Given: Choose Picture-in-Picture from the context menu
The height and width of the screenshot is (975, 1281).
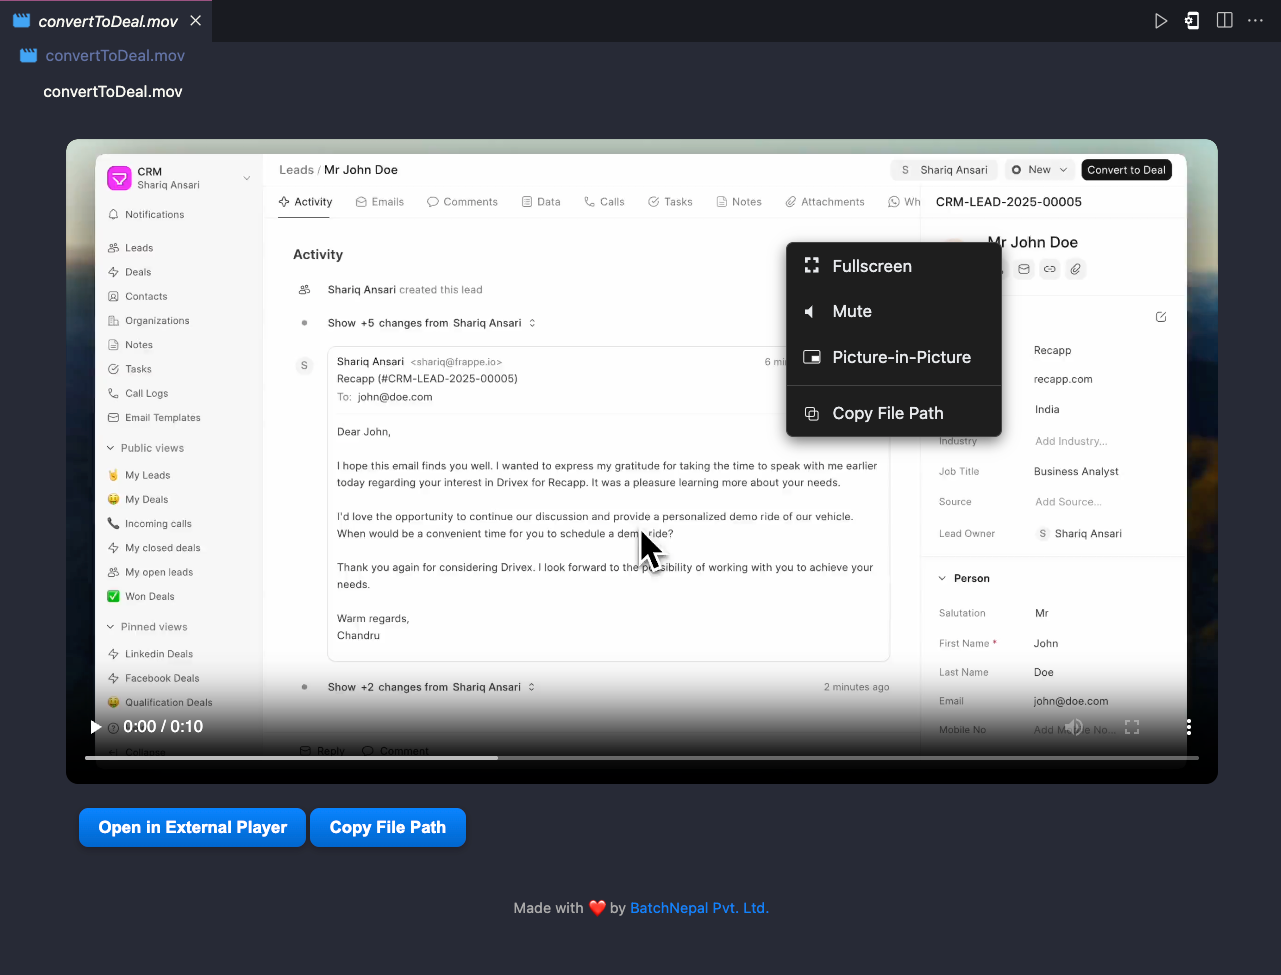Looking at the screenshot, I should pos(894,357).
